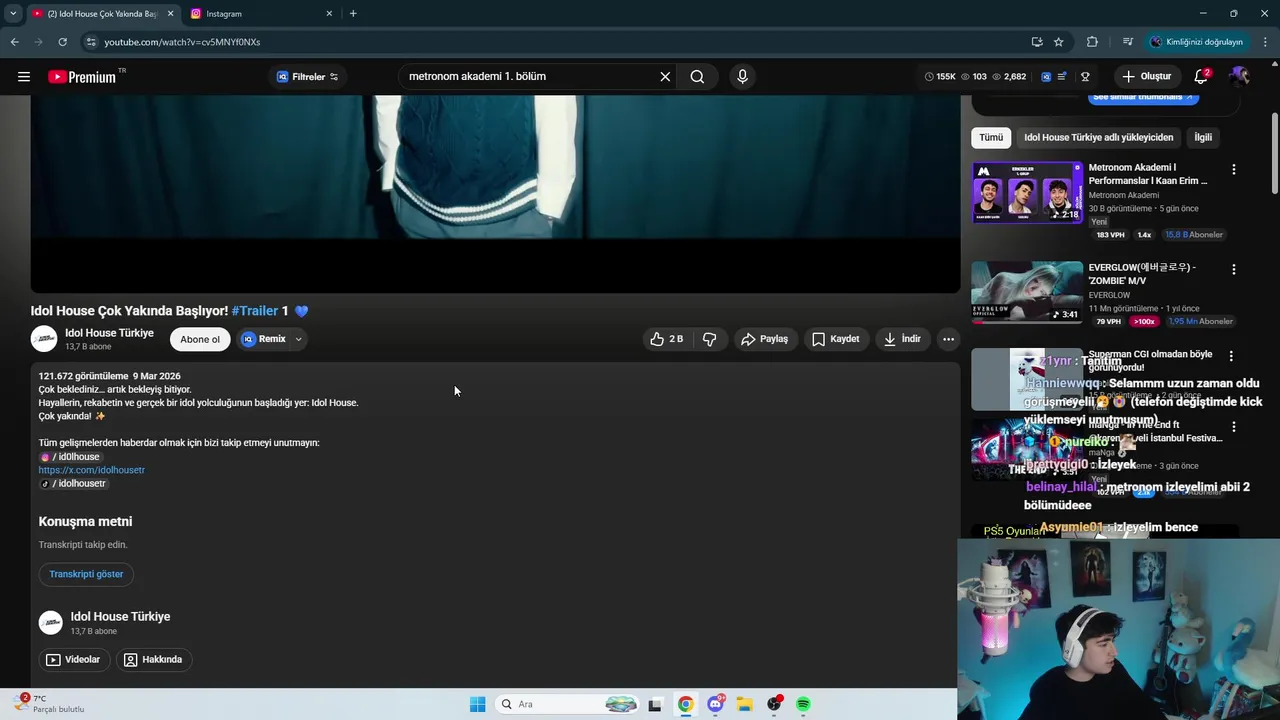Open options for Metronom Akademi video

coord(1233,170)
